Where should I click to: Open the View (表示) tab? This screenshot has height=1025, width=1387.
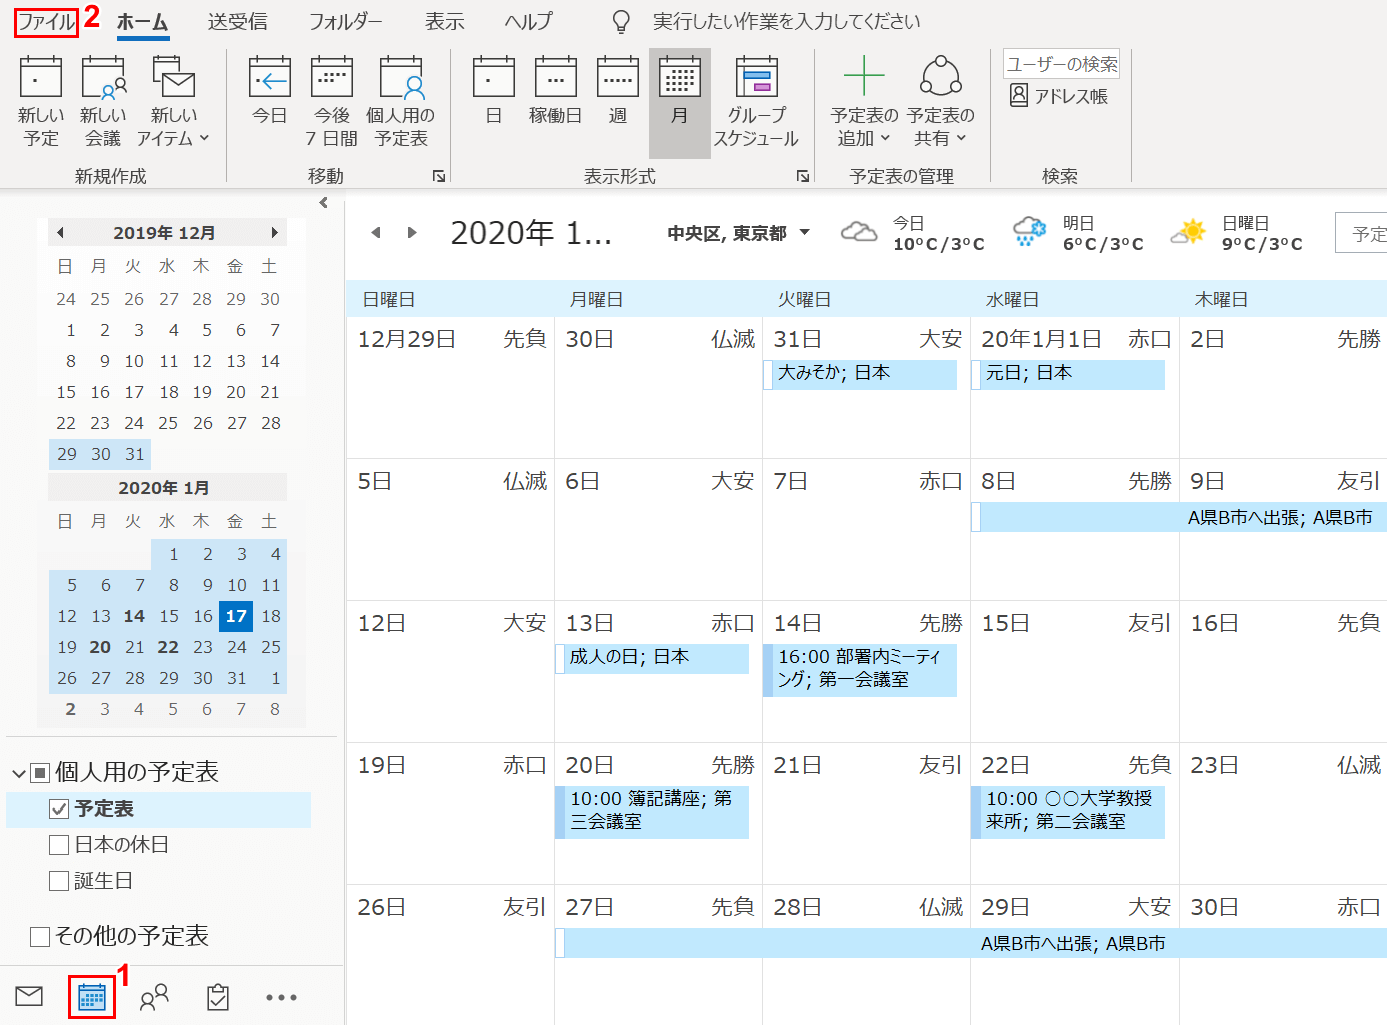[444, 21]
